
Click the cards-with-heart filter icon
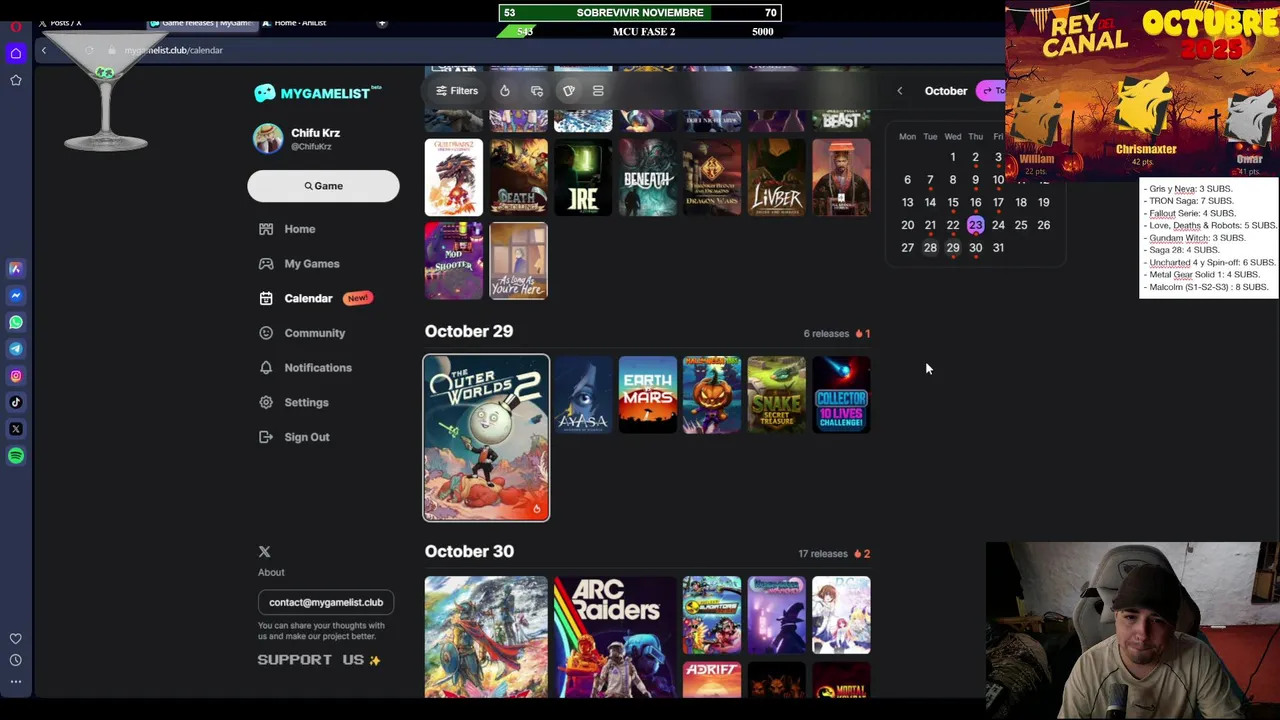tap(537, 91)
